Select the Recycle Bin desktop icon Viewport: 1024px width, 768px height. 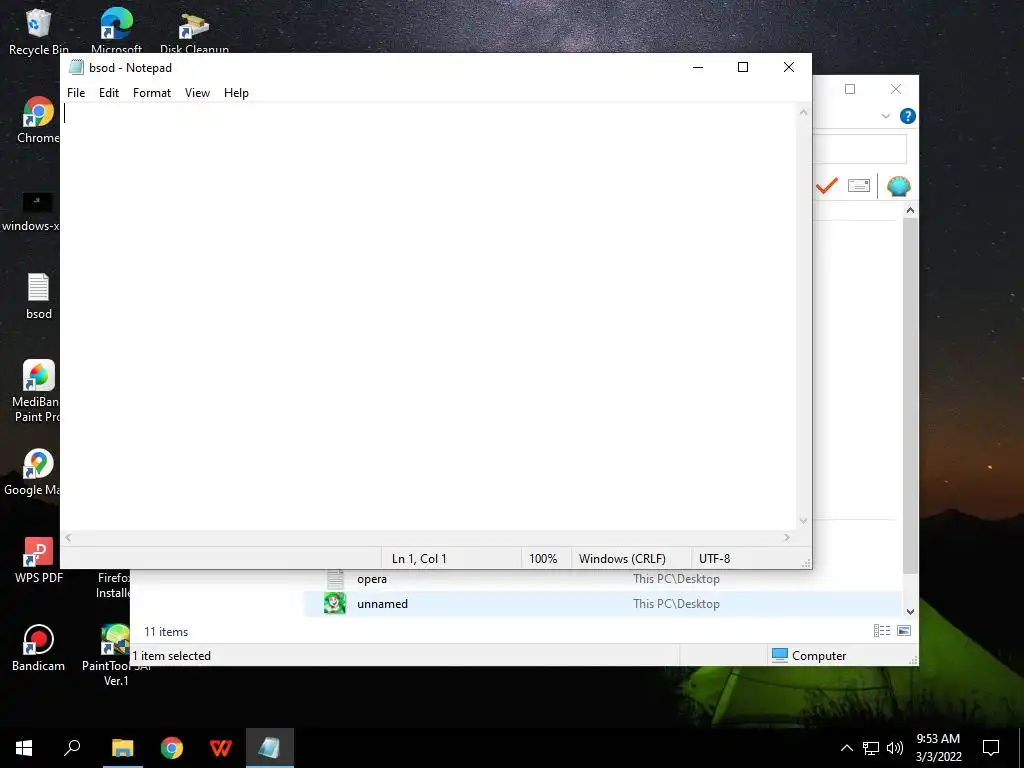[x=39, y=31]
